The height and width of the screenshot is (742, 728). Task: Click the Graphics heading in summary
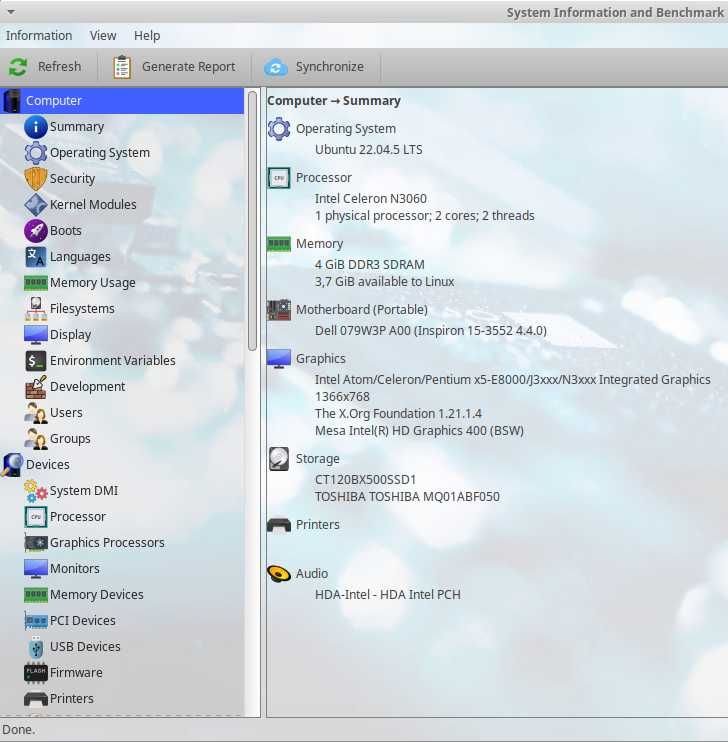pyautogui.click(x=320, y=359)
